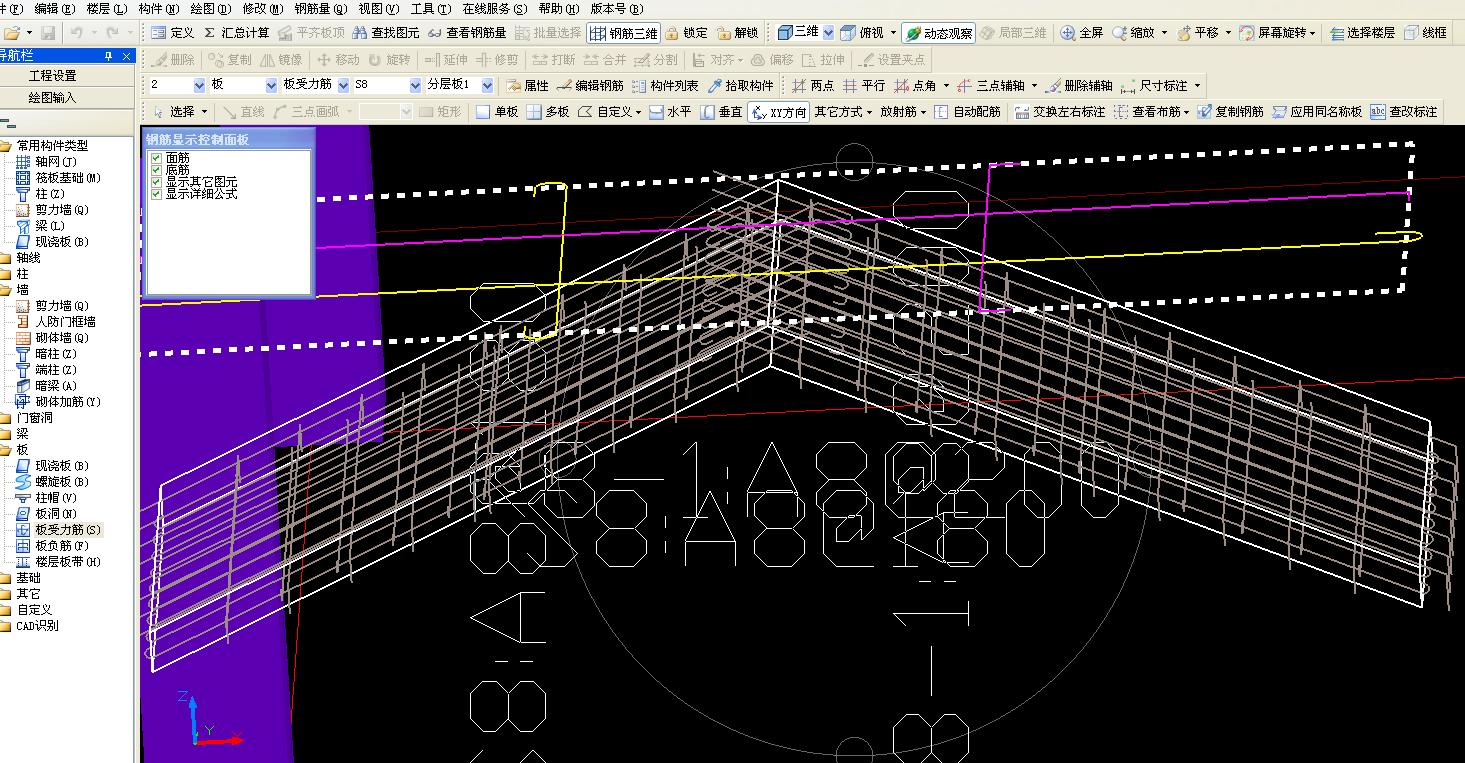Select 单板 single slab mode
1465x763 pixels.
pos(497,112)
